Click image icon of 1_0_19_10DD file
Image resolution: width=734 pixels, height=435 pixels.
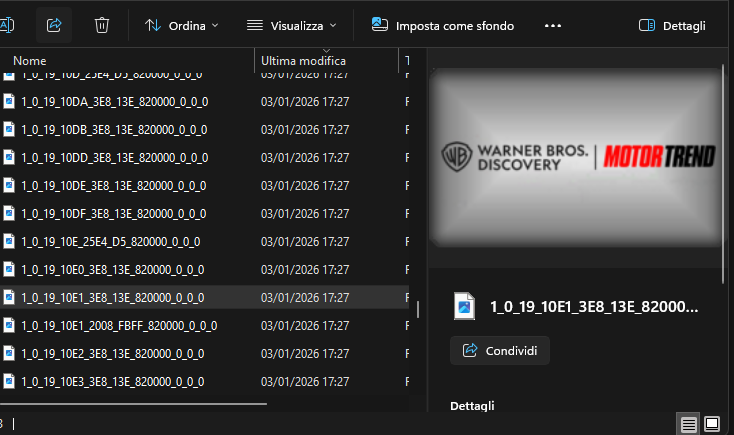coord(9,157)
